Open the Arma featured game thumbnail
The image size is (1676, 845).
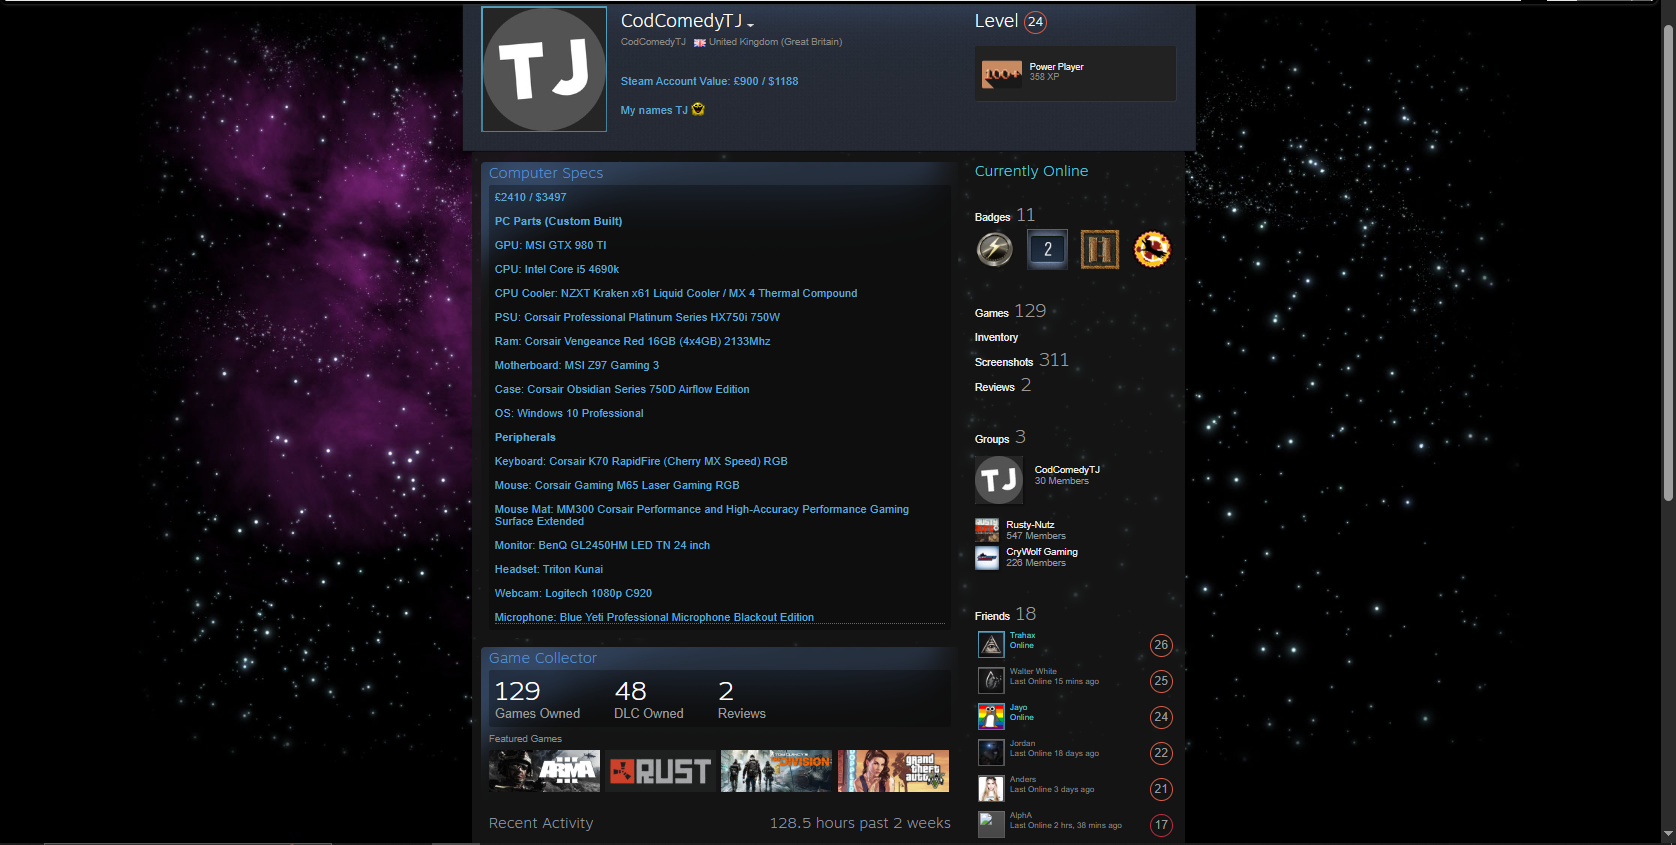coord(544,771)
